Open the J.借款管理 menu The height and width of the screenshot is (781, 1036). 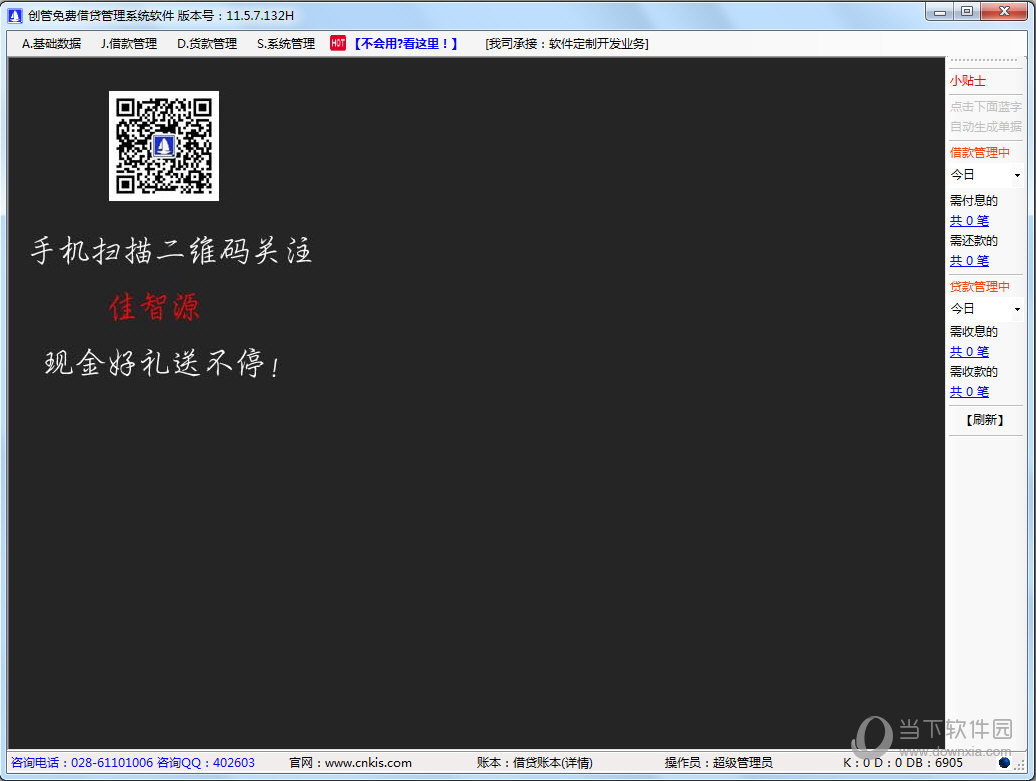(129, 44)
